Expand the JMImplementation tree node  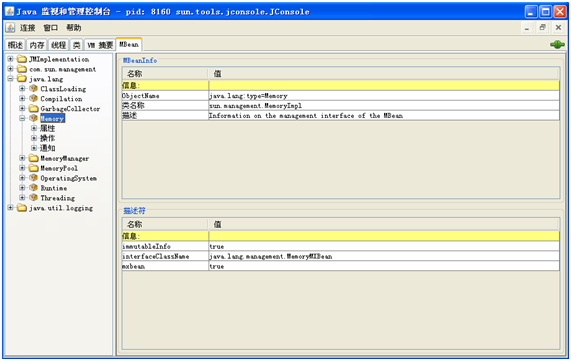coord(10,59)
